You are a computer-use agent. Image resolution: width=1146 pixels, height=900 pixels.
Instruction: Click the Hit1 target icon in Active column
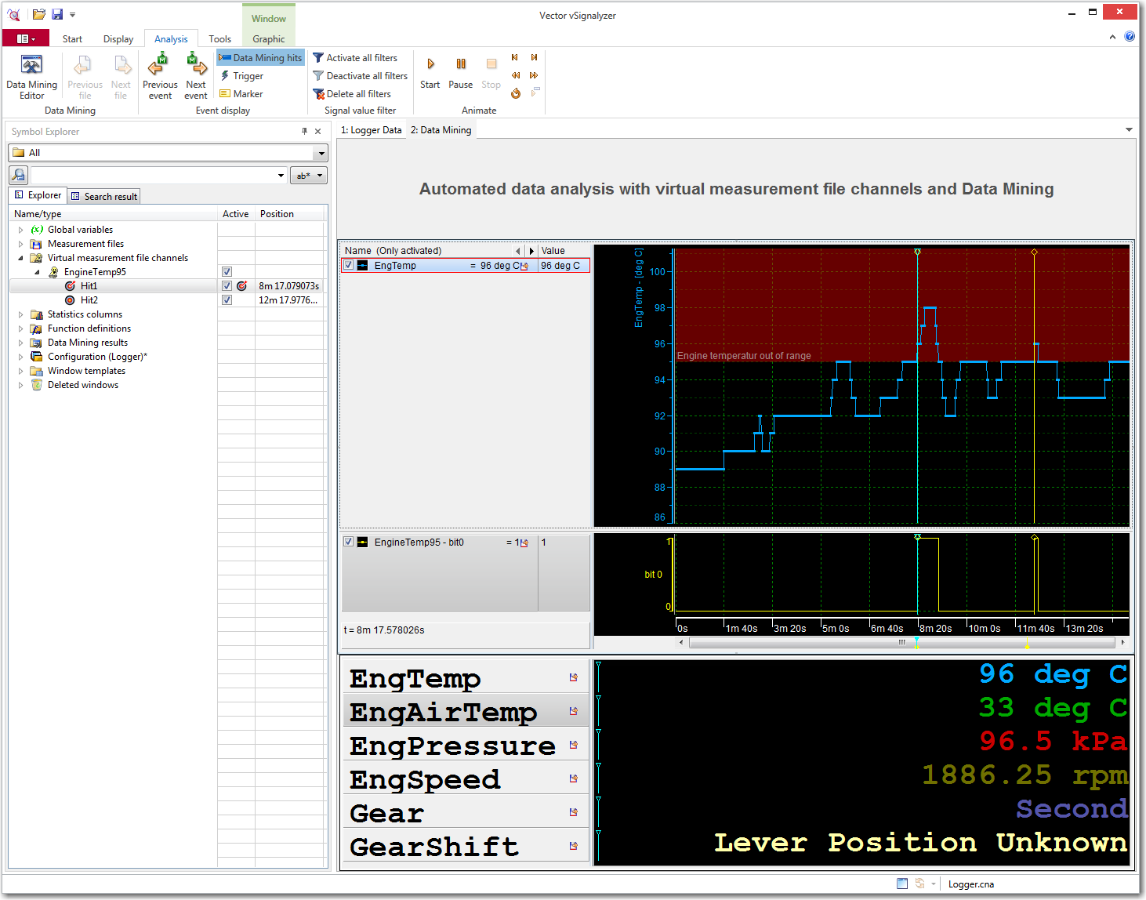coord(242,286)
